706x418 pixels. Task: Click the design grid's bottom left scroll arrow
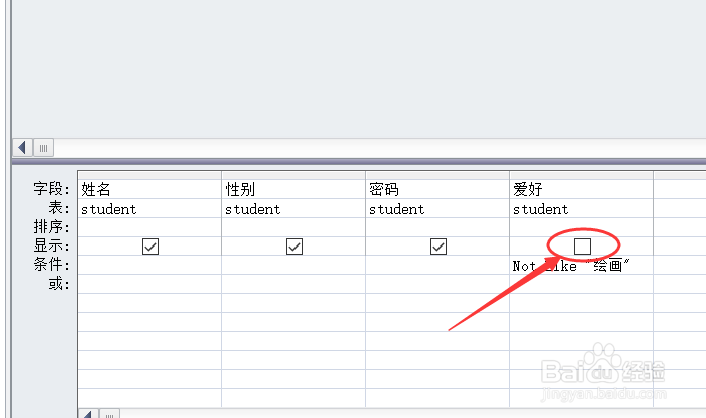pos(88,413)
